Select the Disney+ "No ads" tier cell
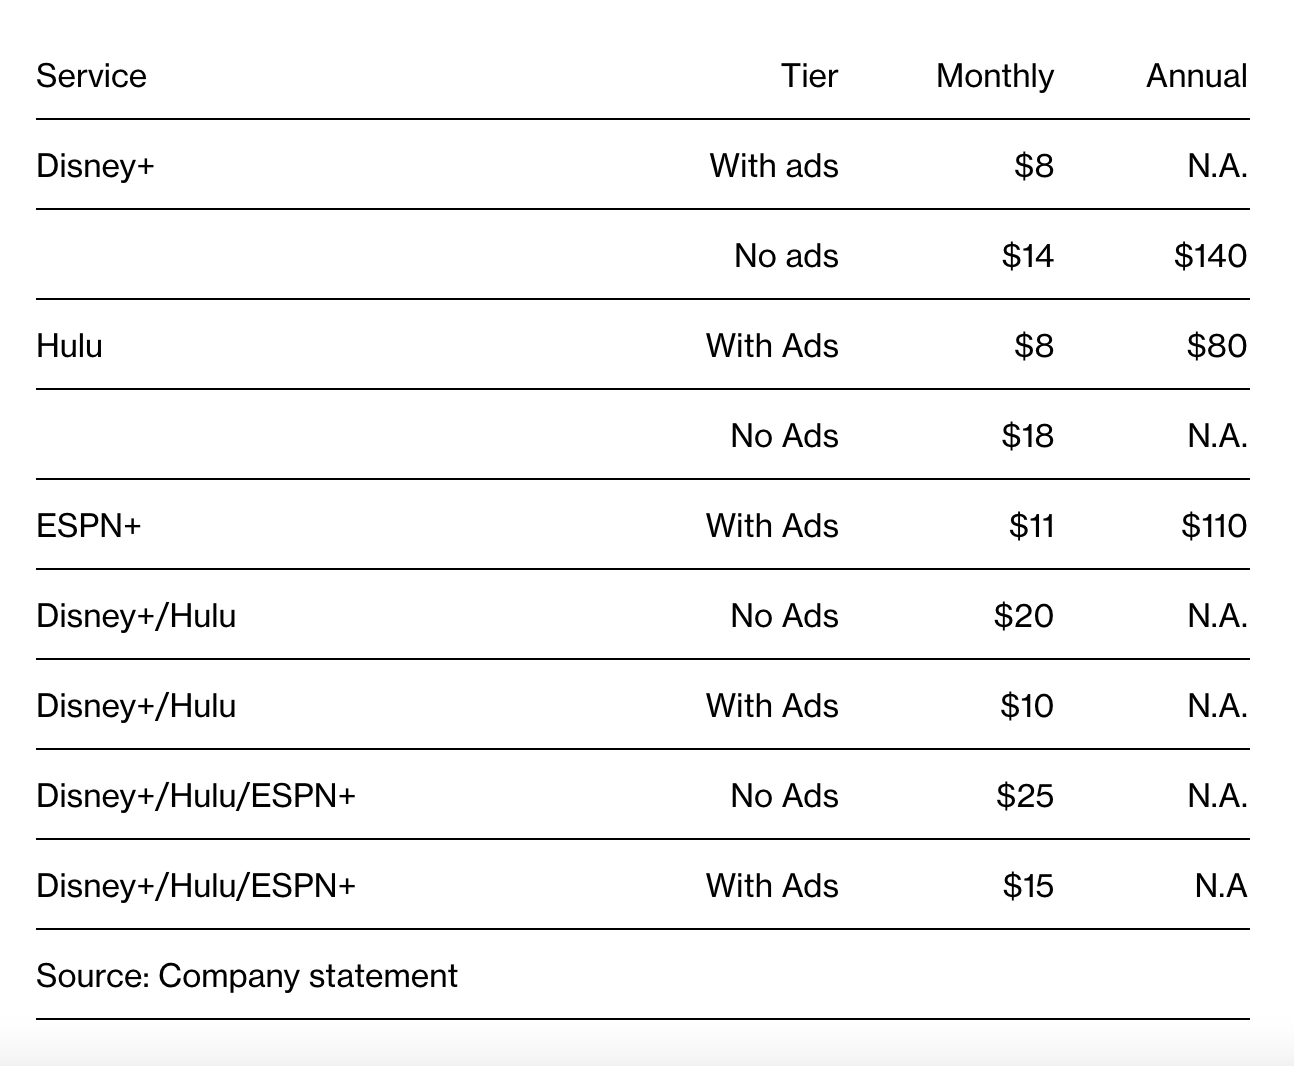 (785, 256)
